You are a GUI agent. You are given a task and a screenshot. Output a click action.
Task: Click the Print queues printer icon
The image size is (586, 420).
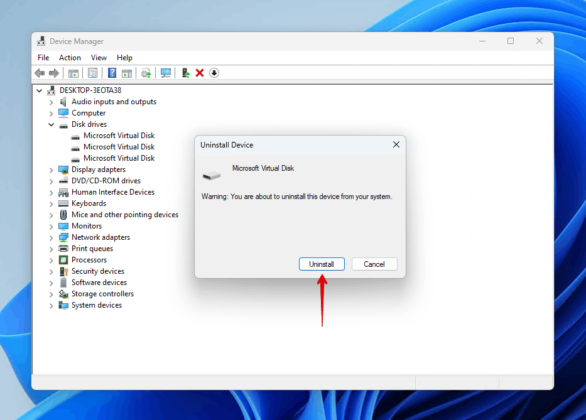64,248
